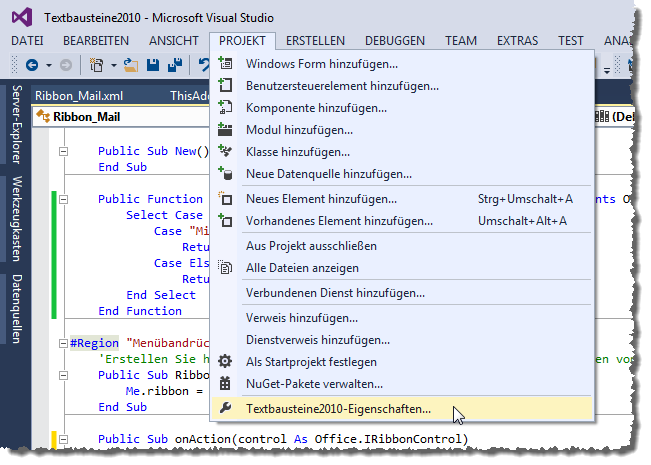Open the DEBUGGEN menu in menu bar
The width and height of the screenshot is (651, 465).
394,40
